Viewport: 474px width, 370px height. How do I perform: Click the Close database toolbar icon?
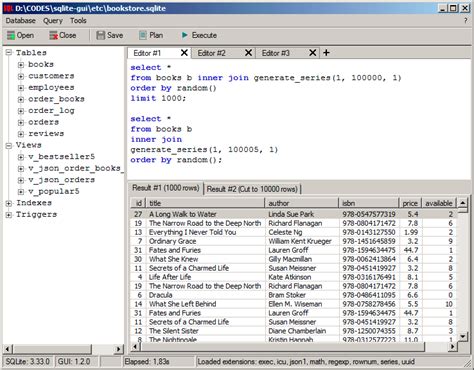pos(53,35)
